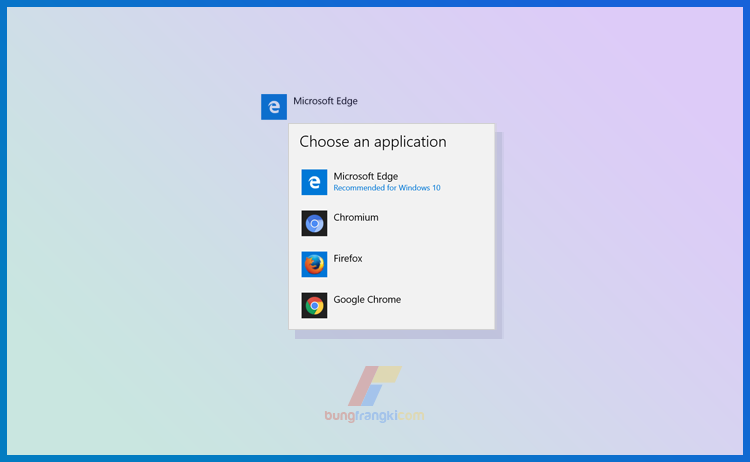Screen dimensions: 750x462
Task: Select the "Firefox" text entry
Action: point(348,258)
